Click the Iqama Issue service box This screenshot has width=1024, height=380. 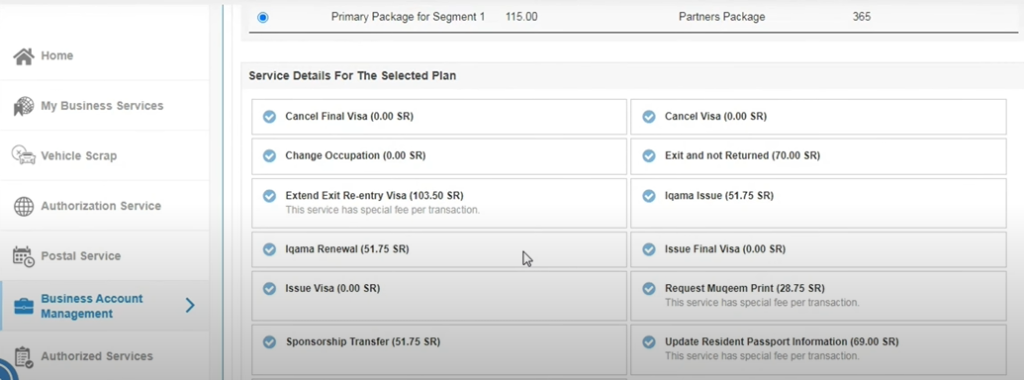tap(818, 203)
